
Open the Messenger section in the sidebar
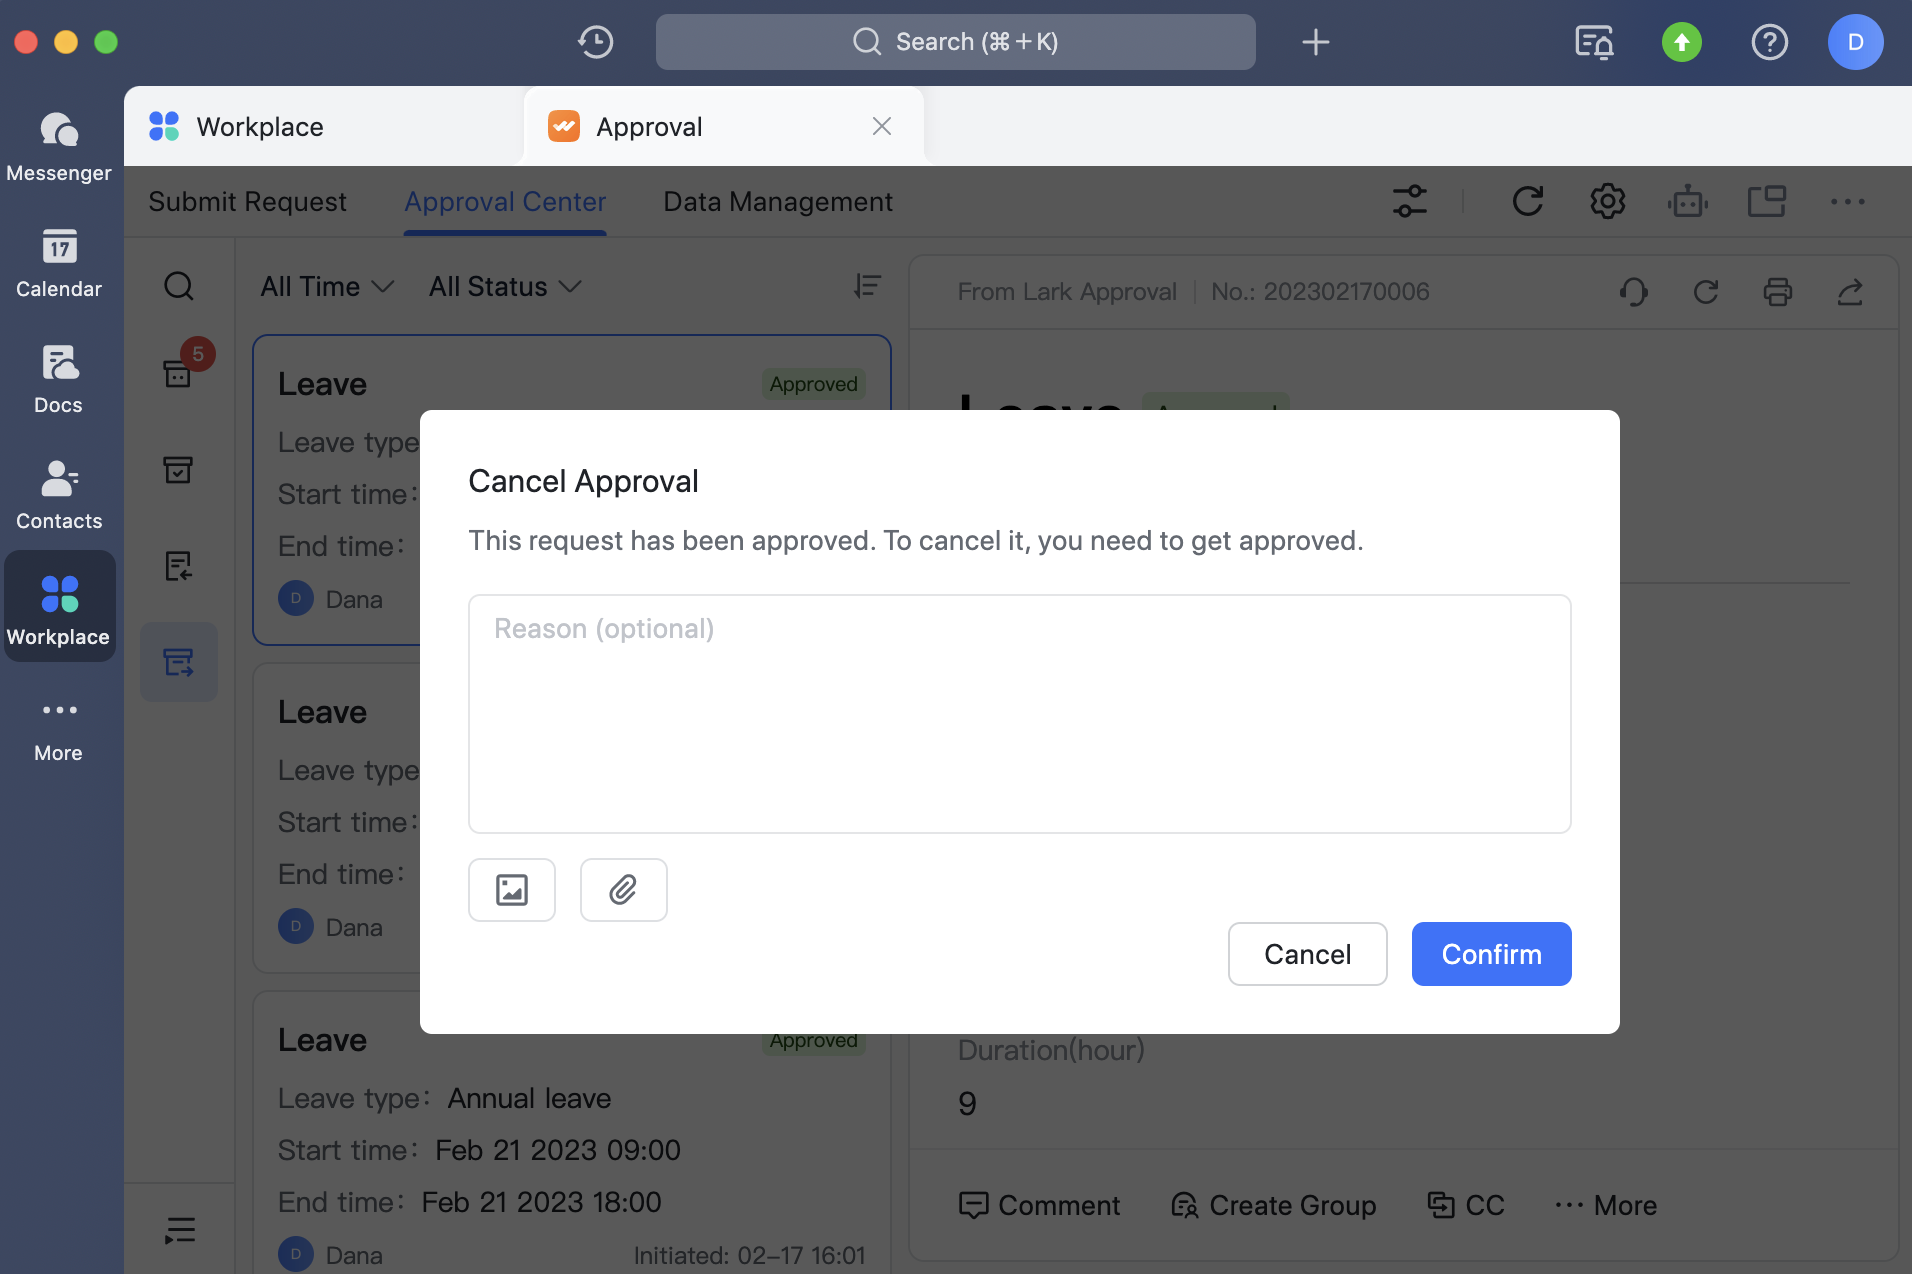click(59, 145)
